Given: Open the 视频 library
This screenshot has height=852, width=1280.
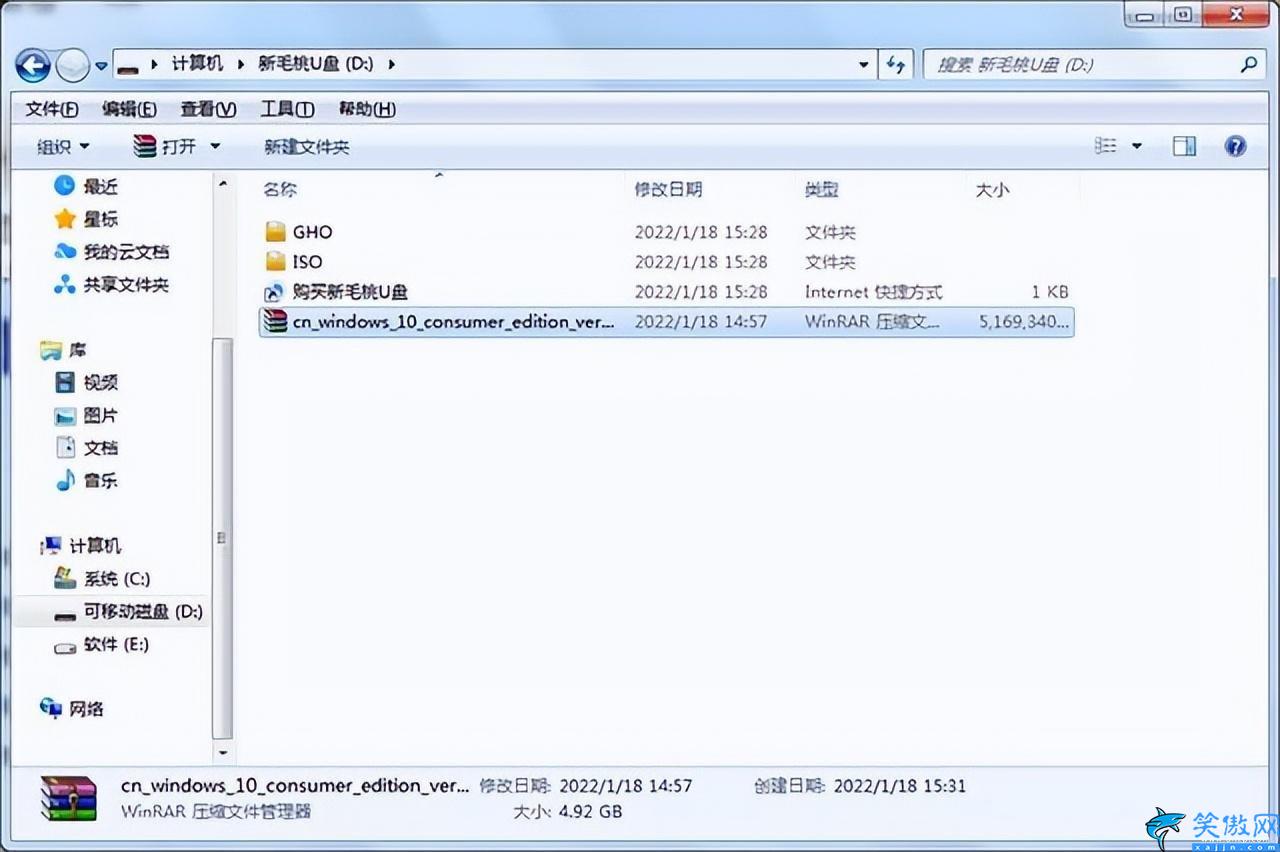Looking at the screenshot, I should pyautogui.click(x=86, y=382).
